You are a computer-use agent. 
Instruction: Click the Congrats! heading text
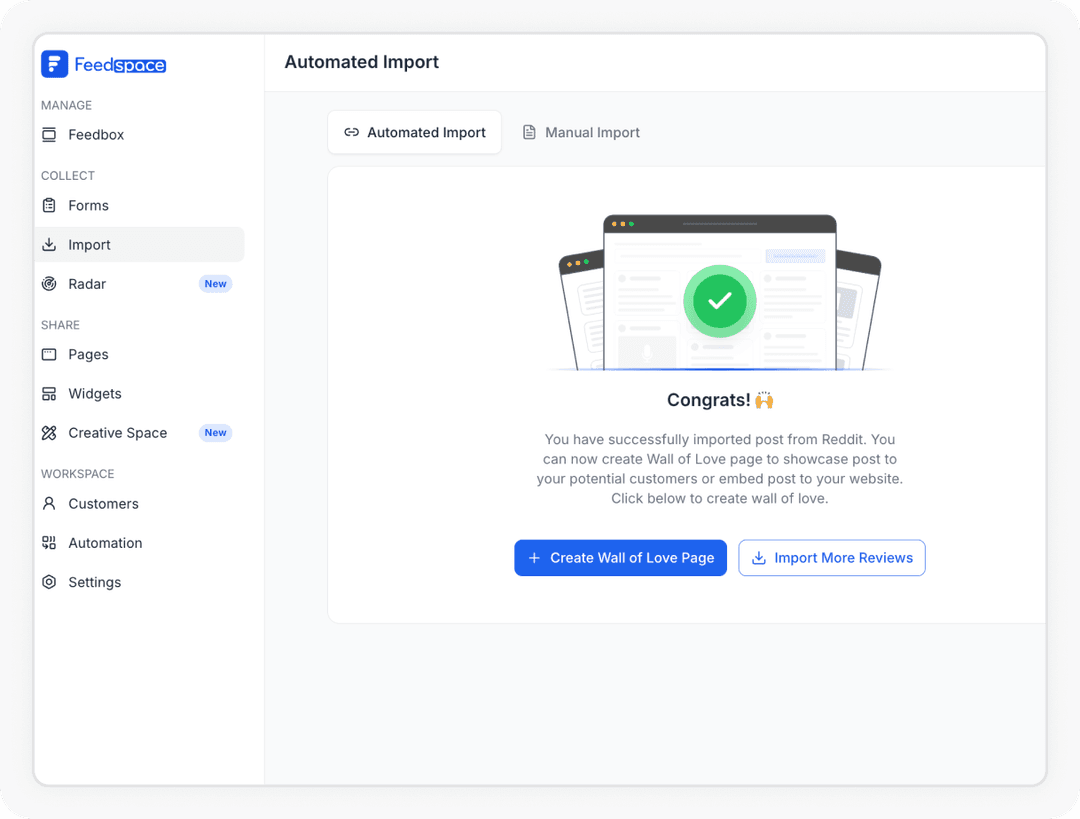pyautogui.click(x=709, y=400)
